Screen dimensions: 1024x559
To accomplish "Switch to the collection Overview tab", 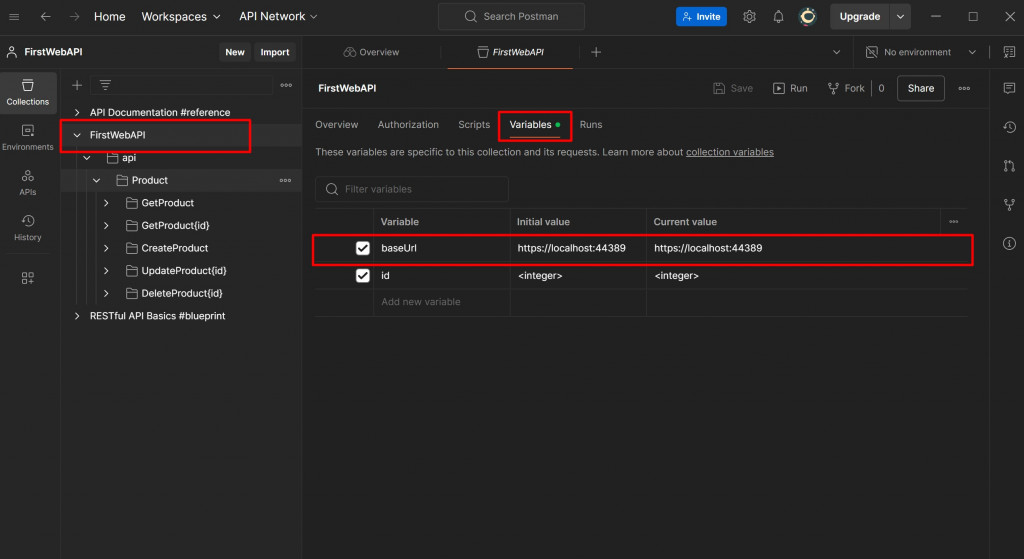I will [x=336, y=125].
